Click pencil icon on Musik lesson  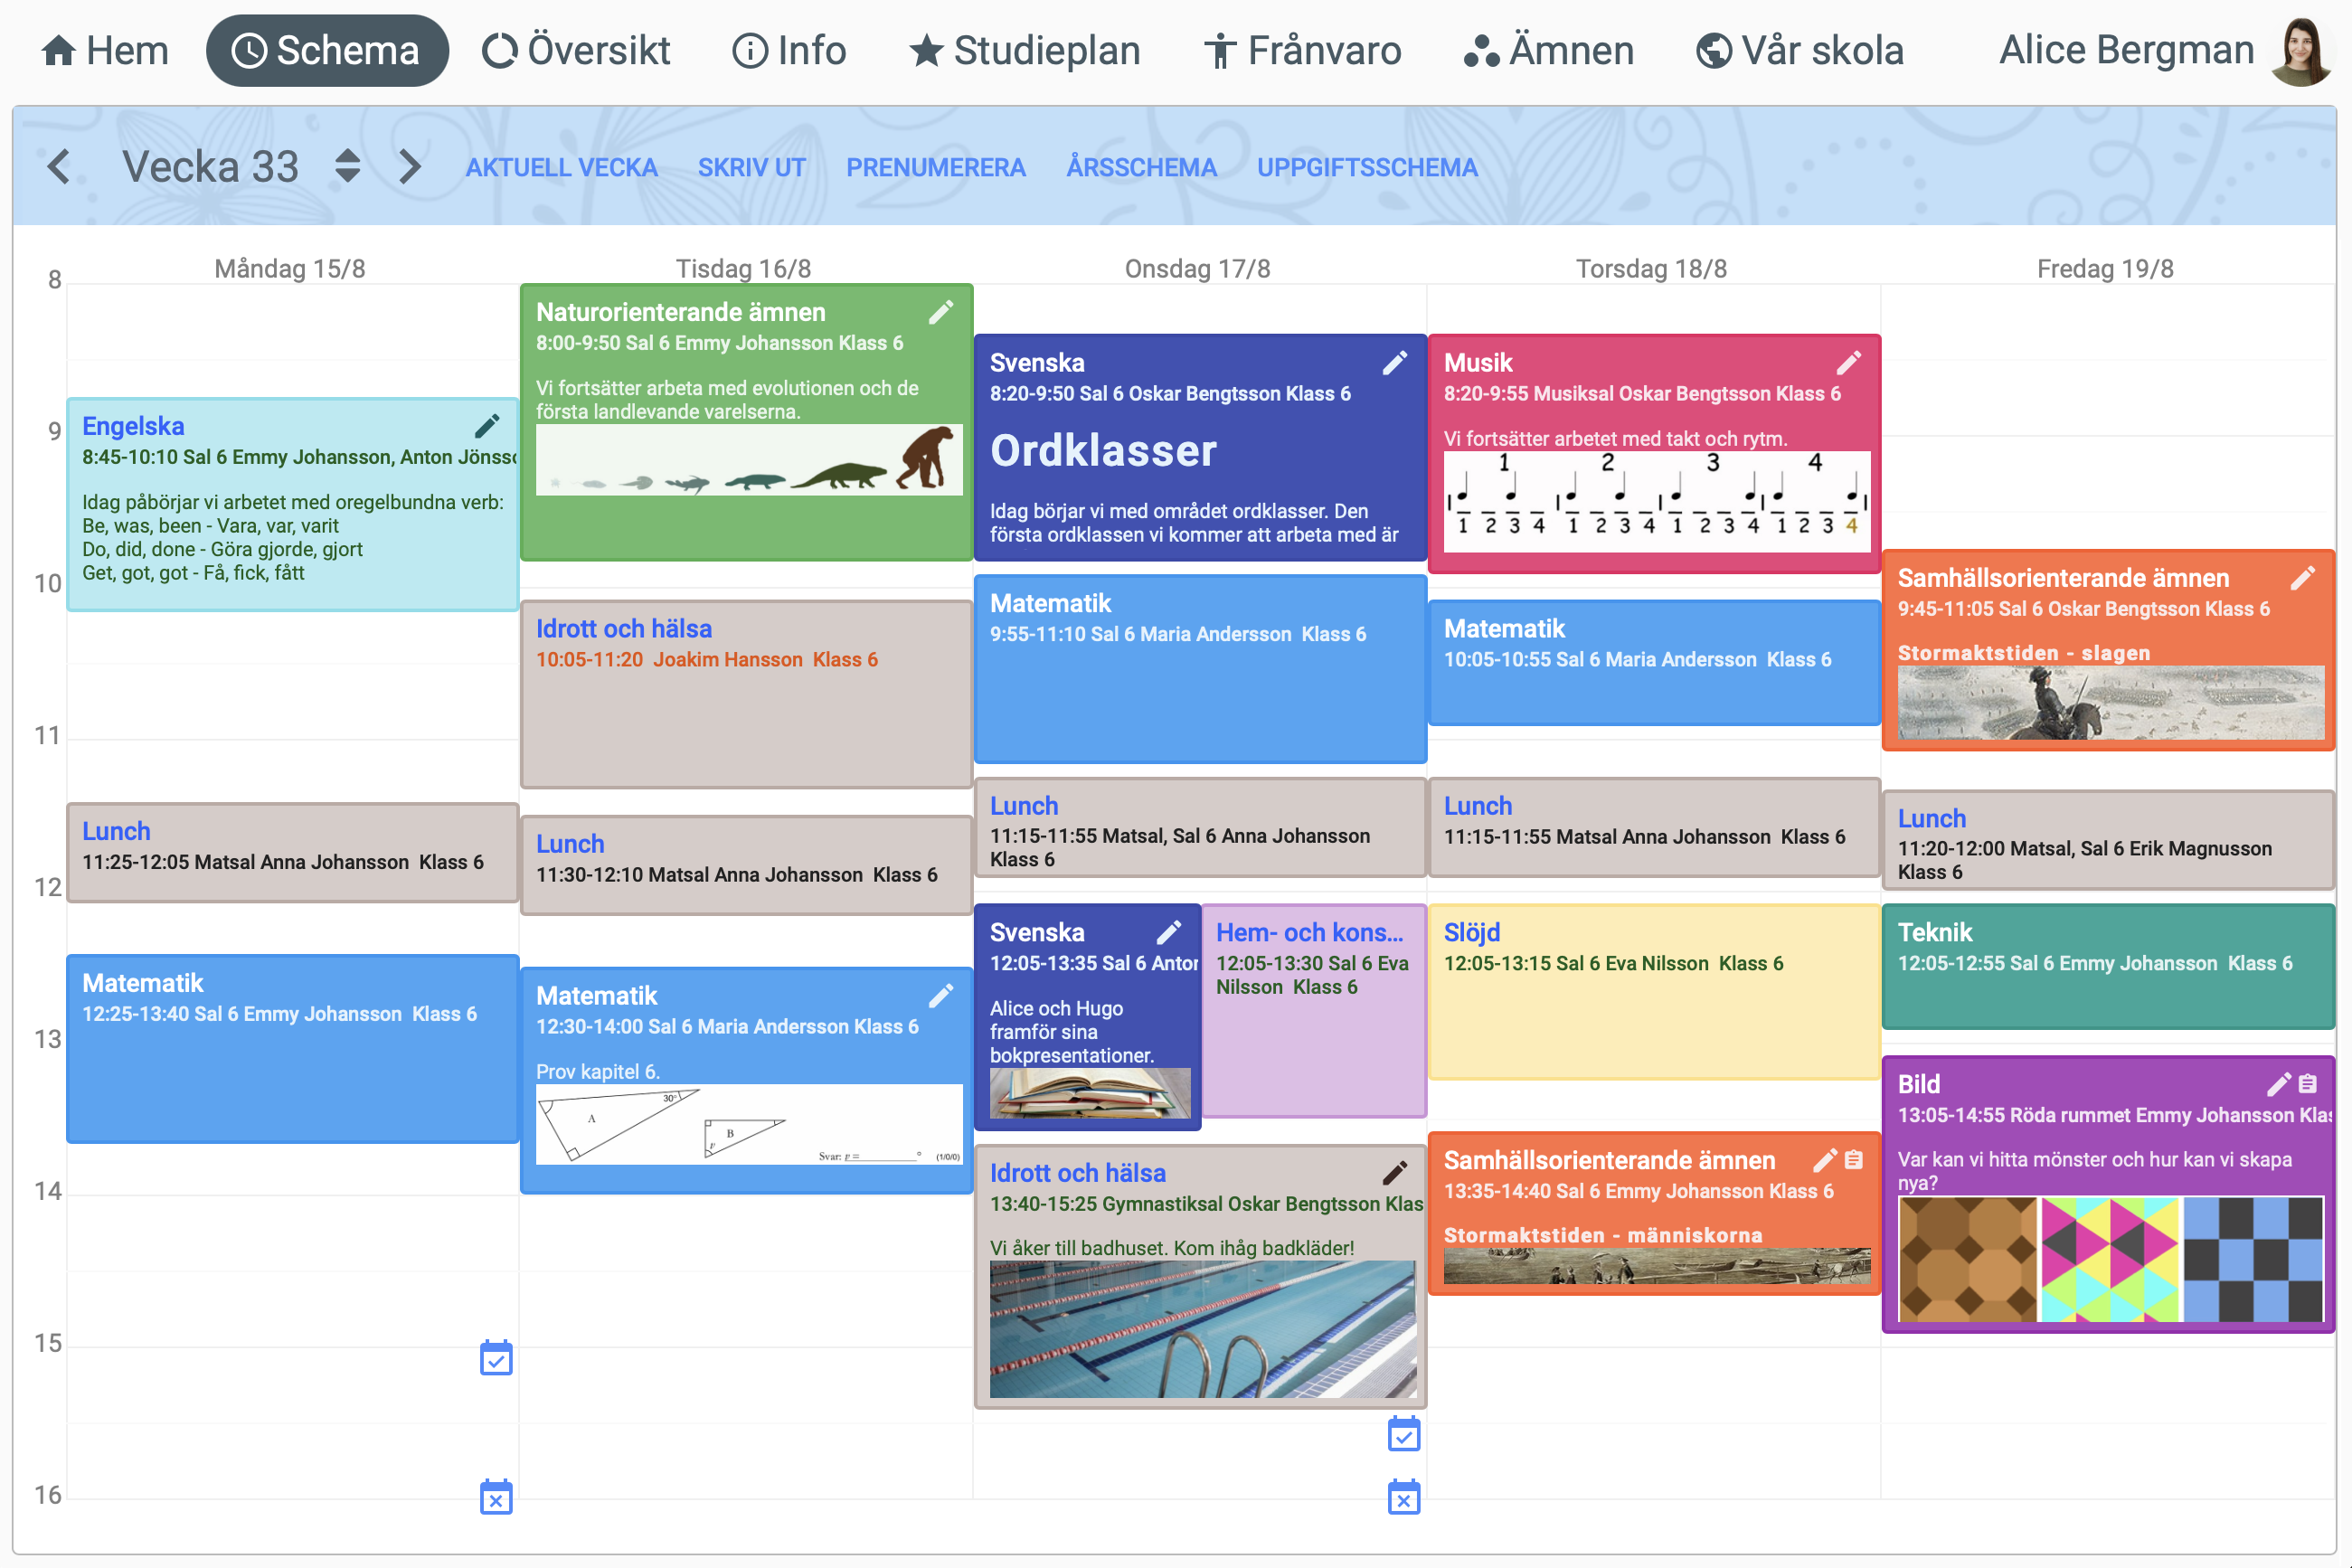[x=1848, y=363]
